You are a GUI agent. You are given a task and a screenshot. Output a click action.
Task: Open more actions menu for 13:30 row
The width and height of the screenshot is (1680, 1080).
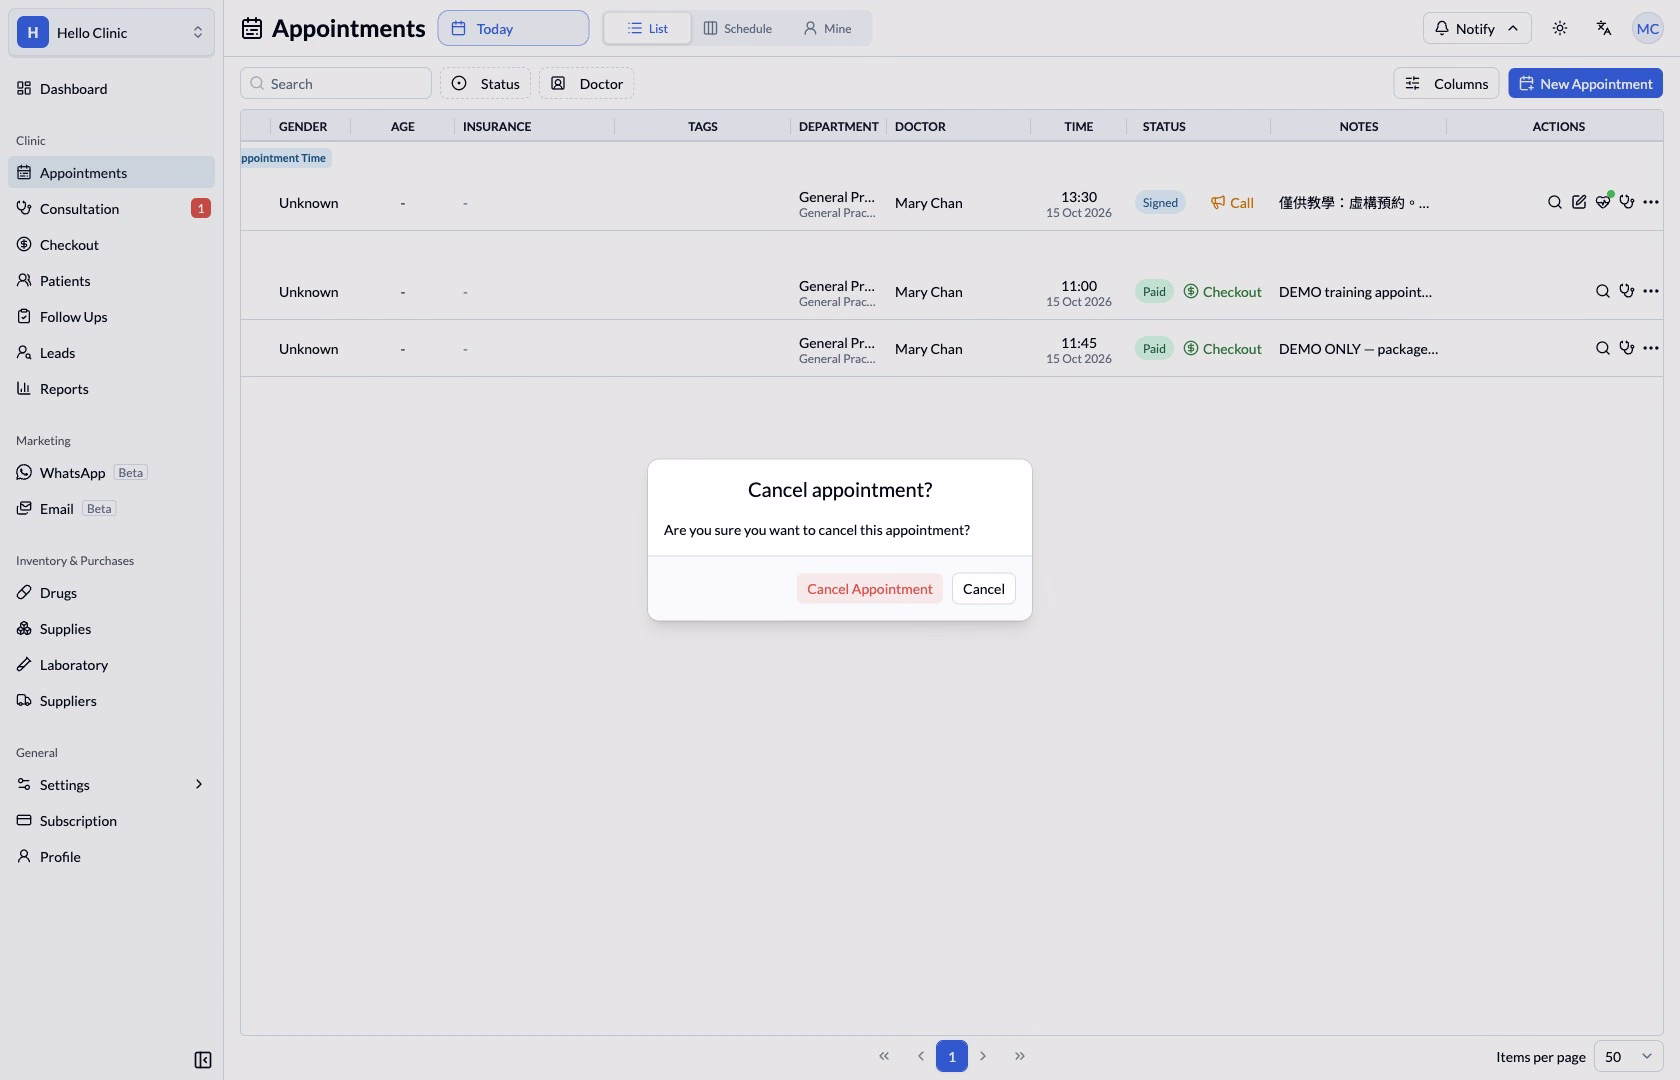(x=1651, y=202)
